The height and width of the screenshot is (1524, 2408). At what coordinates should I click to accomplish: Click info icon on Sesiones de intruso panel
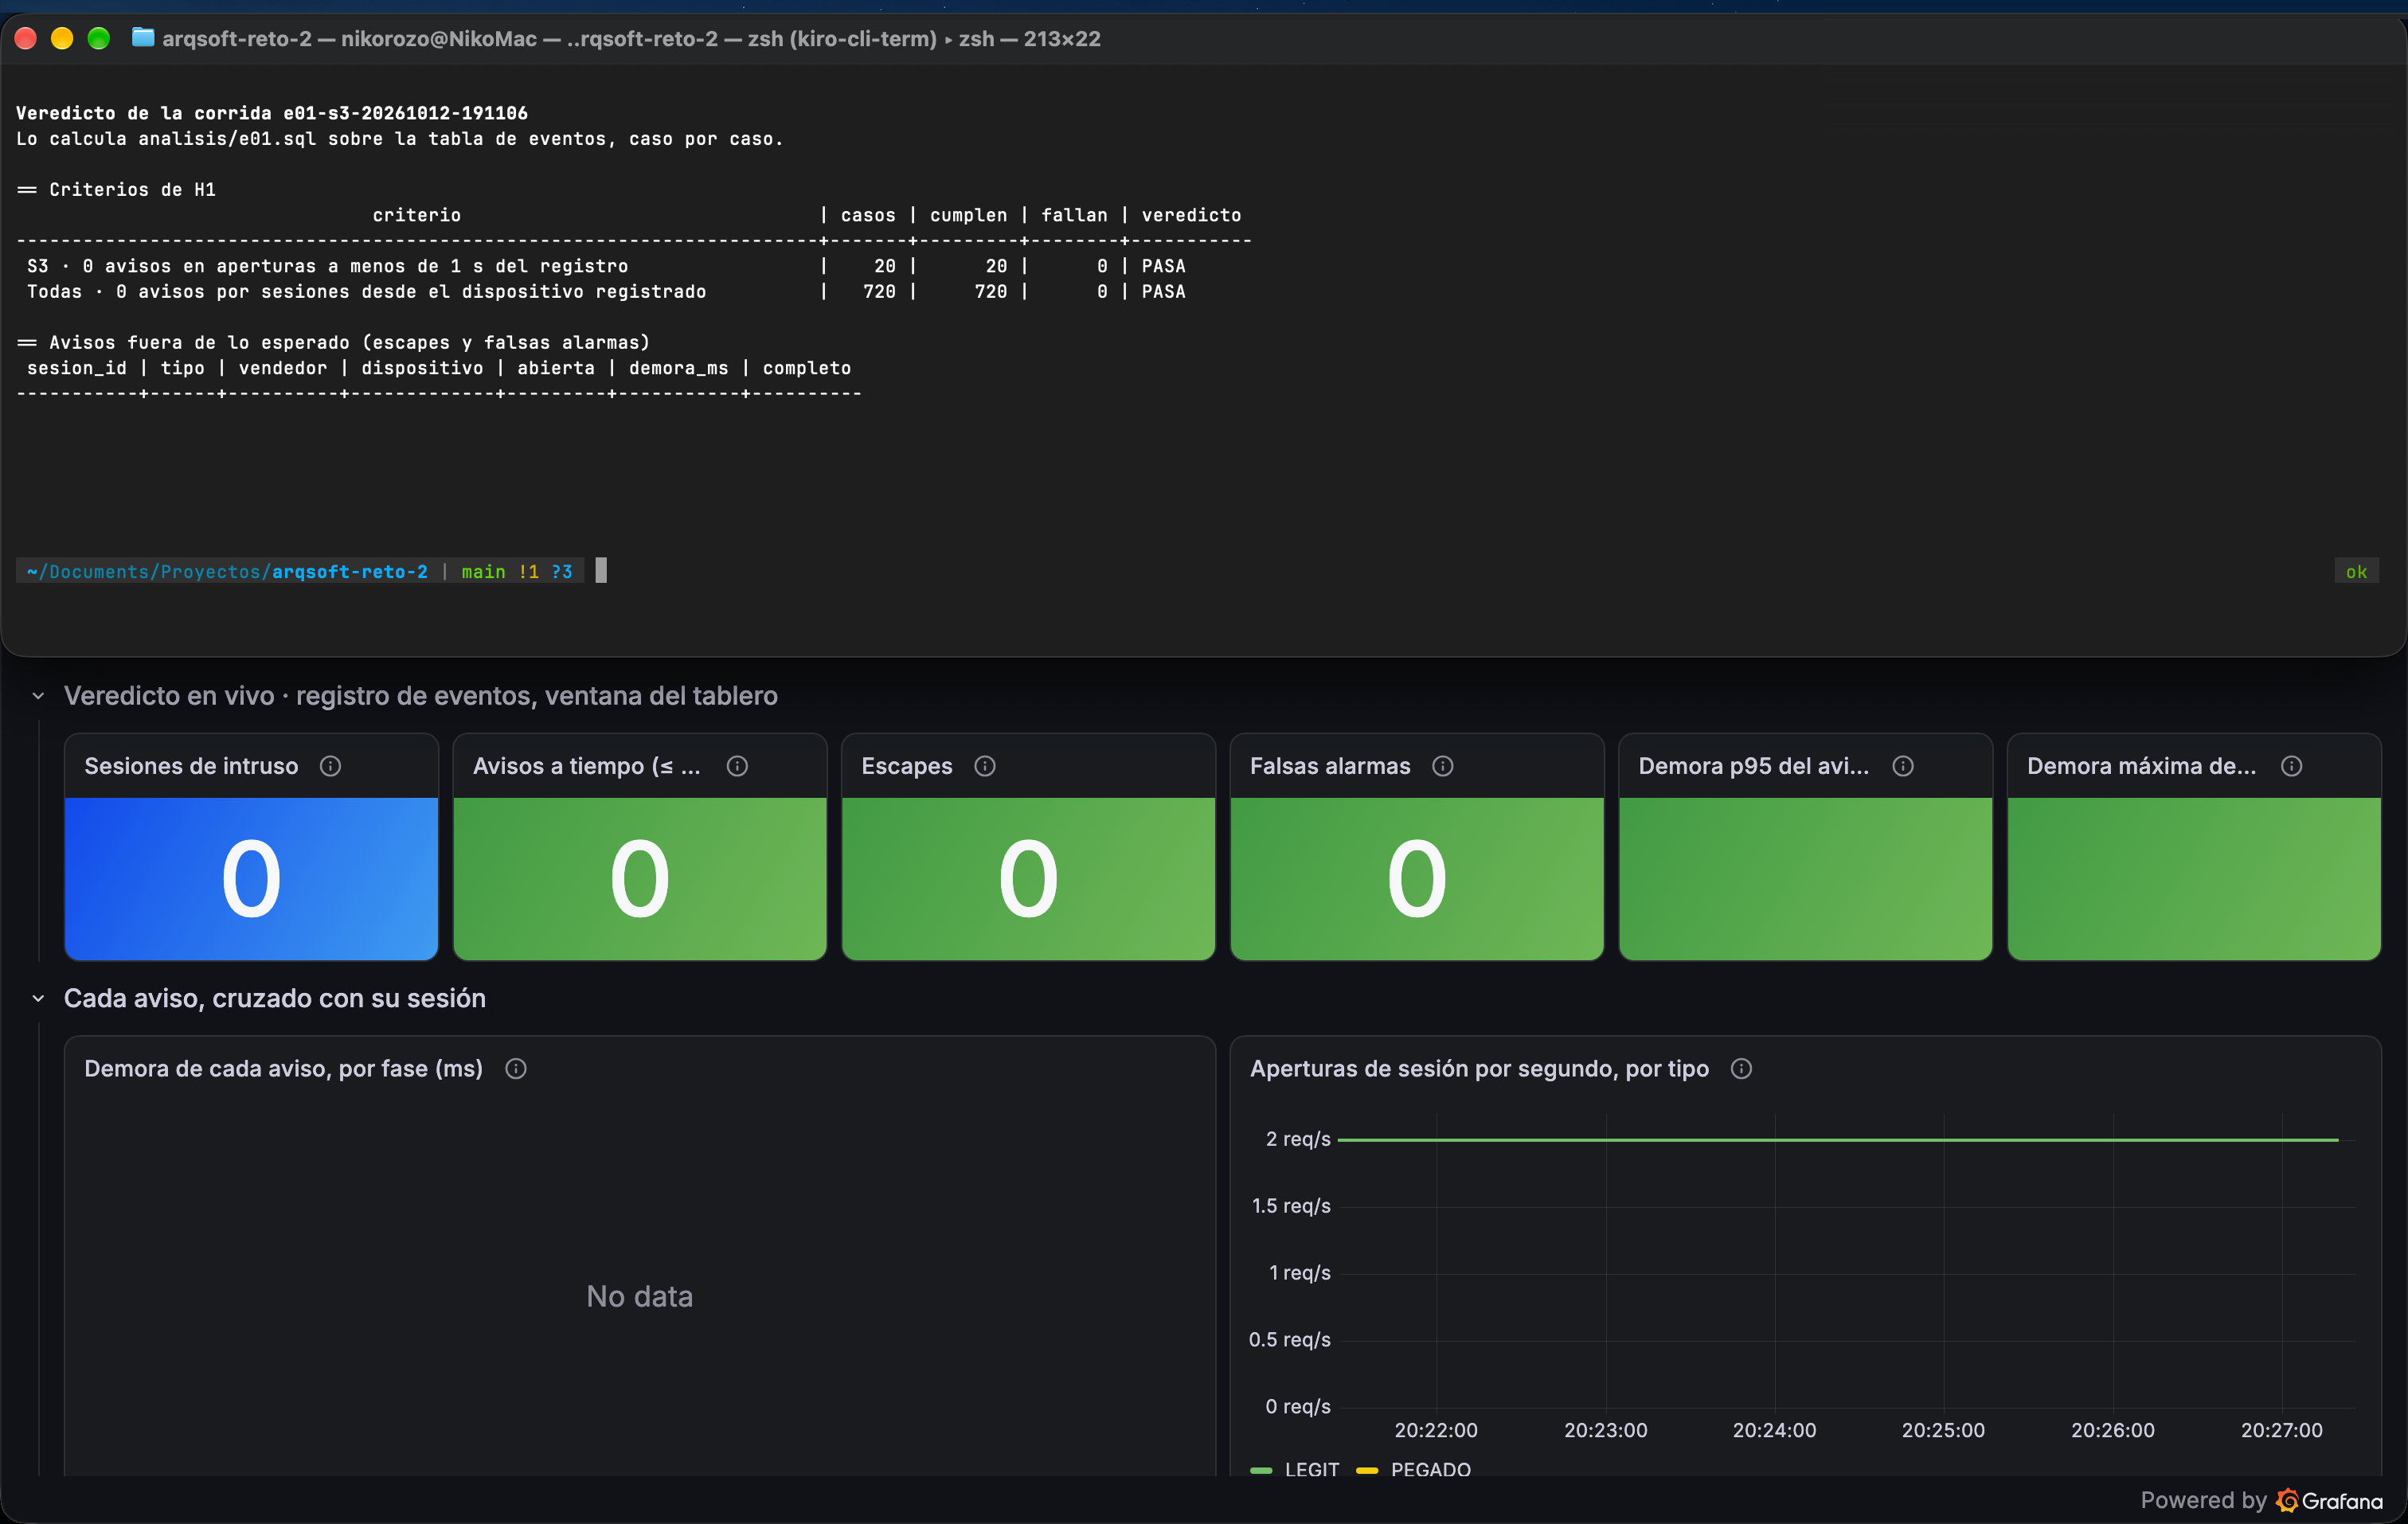coord(330,766)
